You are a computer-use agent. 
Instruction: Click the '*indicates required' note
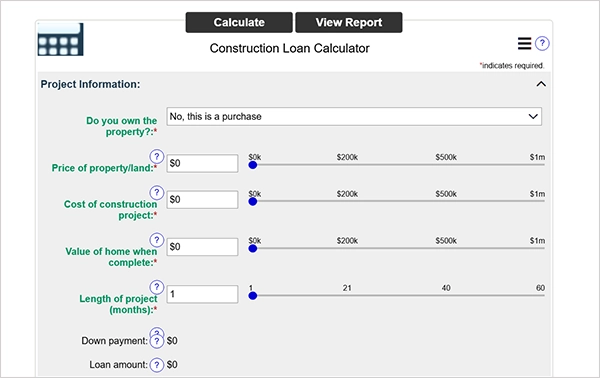click(512, 65)
